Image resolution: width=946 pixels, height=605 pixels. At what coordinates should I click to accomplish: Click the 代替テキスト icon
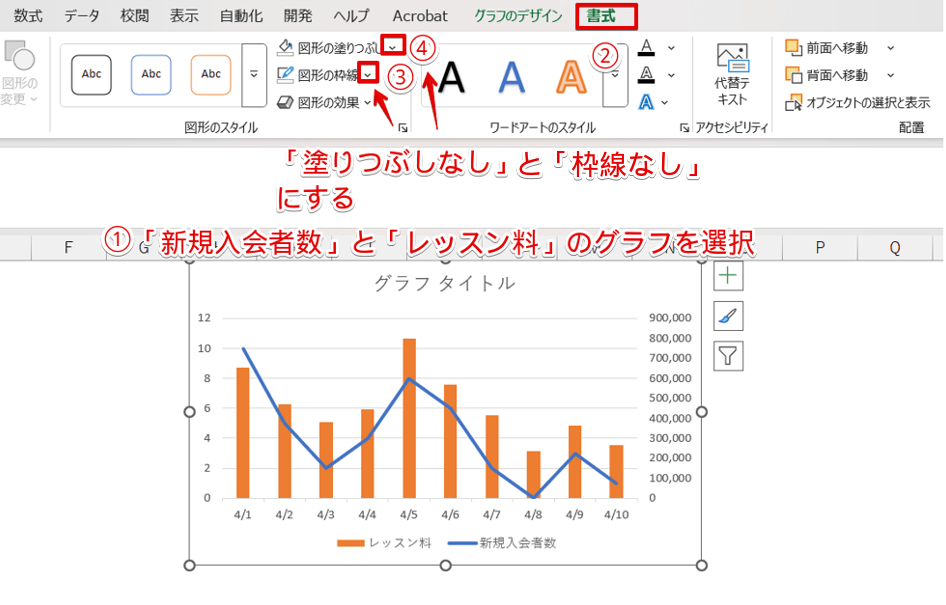732,59
